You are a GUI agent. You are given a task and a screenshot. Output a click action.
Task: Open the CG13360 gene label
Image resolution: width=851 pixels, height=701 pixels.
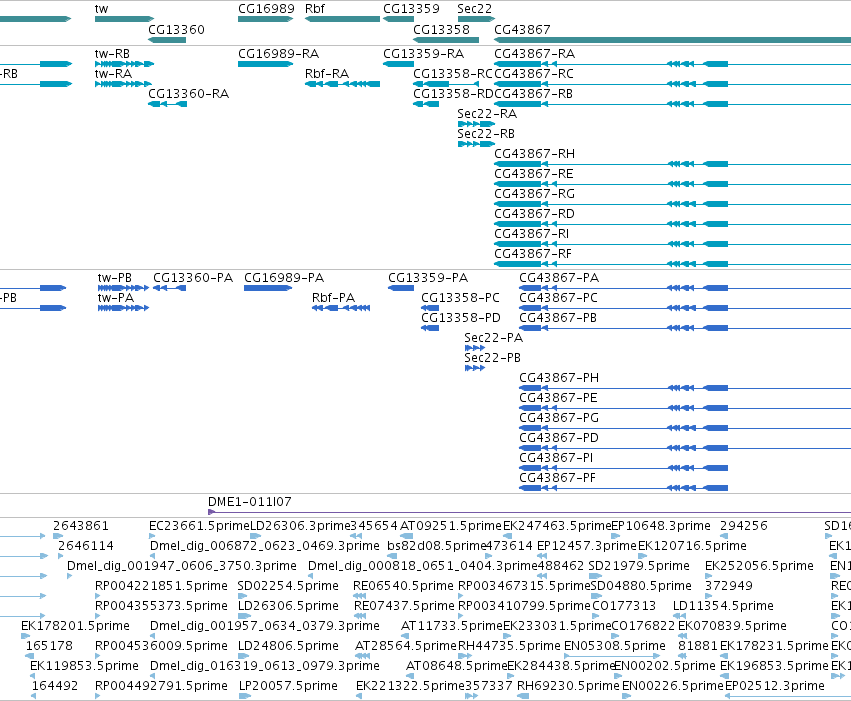(x=176, y=30)
